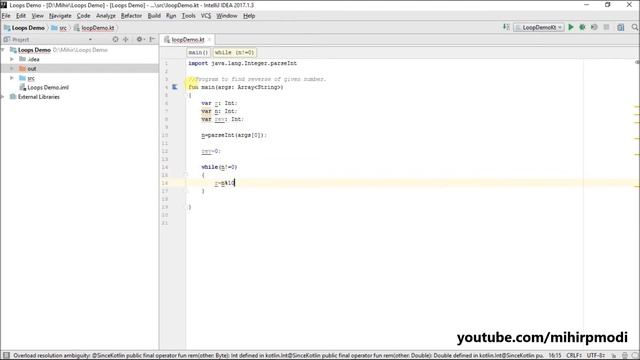The height and width of the screenshot is (360, 640).
Task: Click the 16:15 cursor position indicator
Action: click(555, 356)
